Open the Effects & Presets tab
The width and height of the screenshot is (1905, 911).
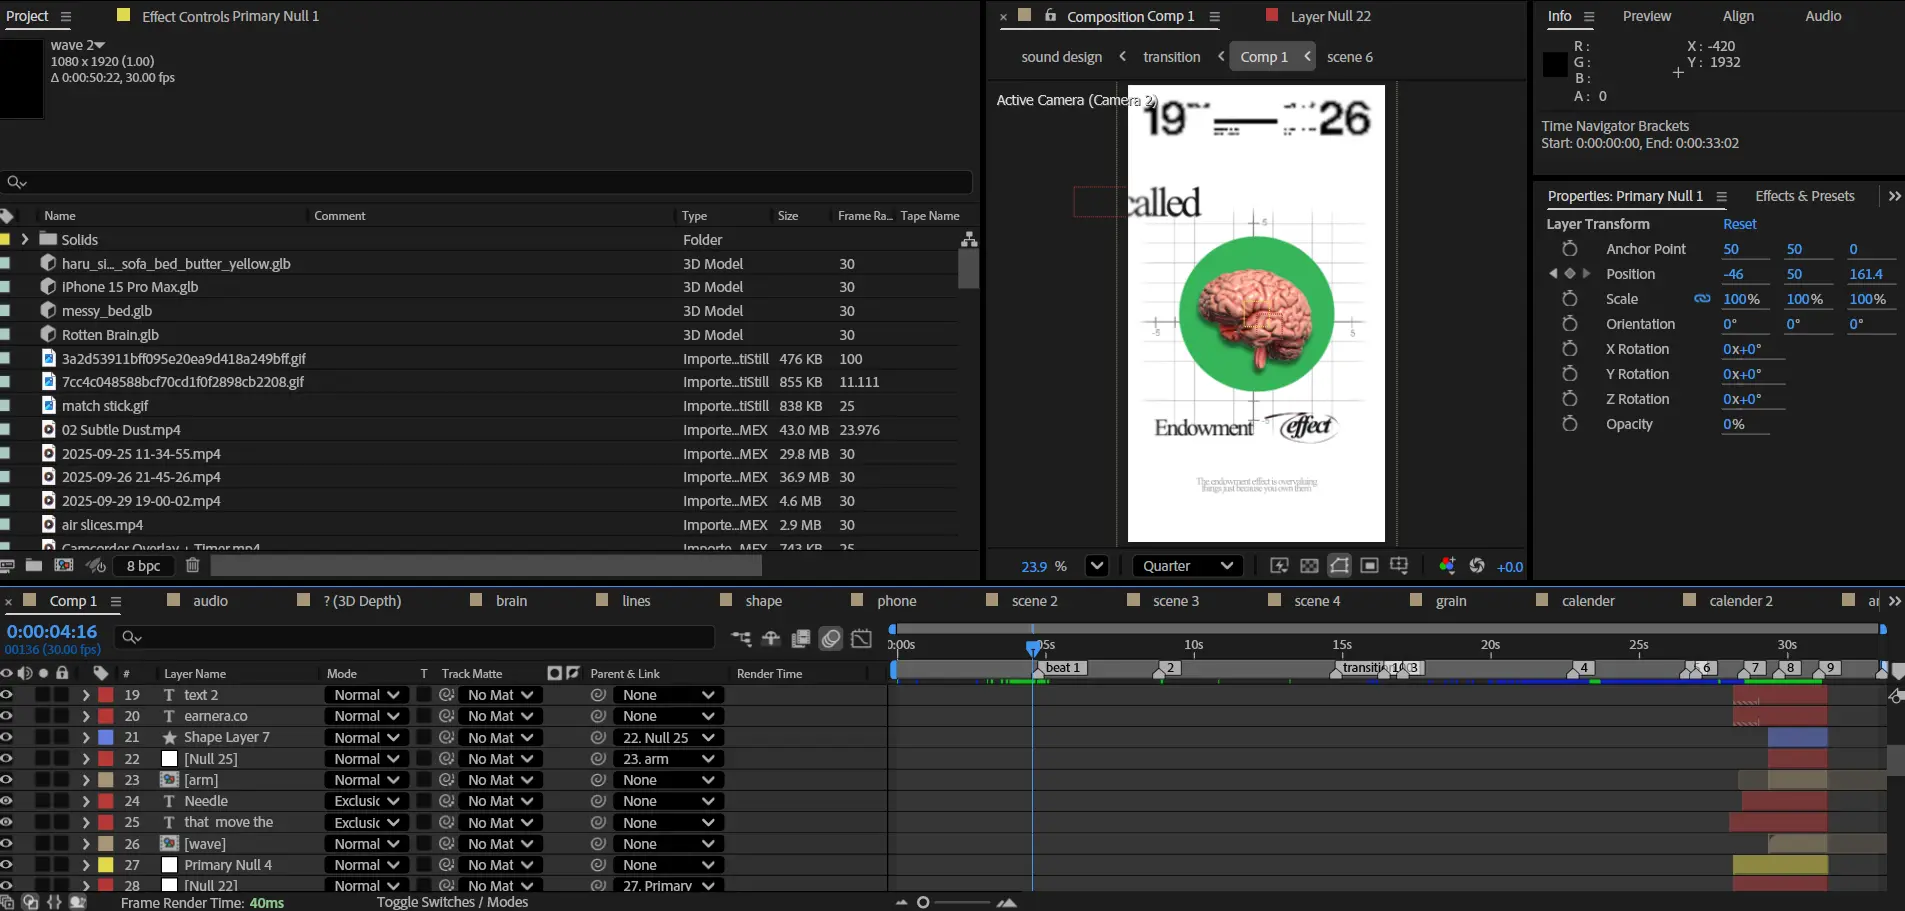(1804, 196)
